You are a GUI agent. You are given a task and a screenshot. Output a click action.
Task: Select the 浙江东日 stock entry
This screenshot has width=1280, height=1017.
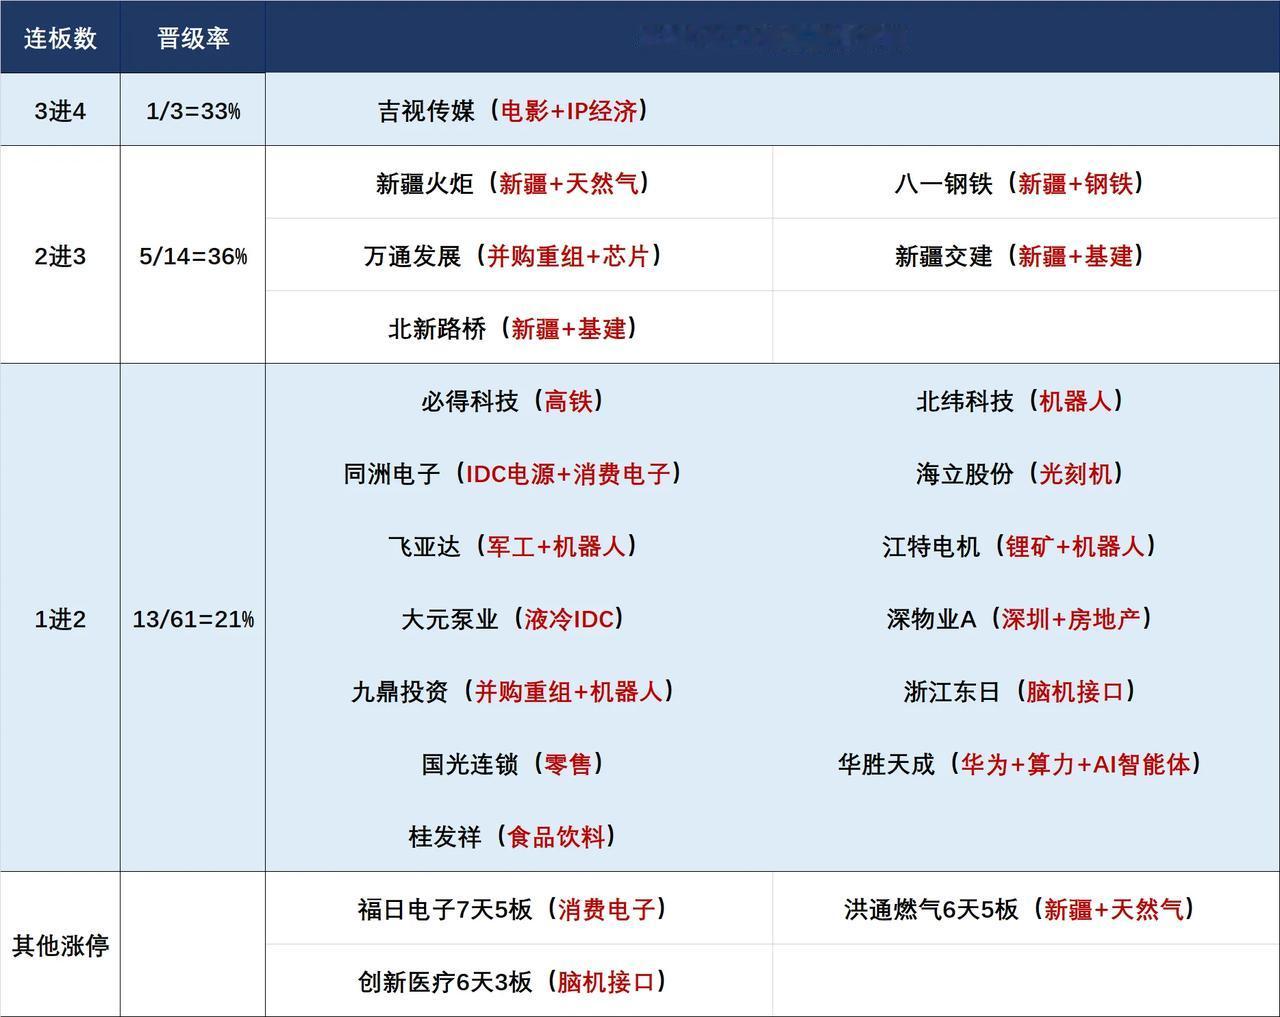[1020, 691]
